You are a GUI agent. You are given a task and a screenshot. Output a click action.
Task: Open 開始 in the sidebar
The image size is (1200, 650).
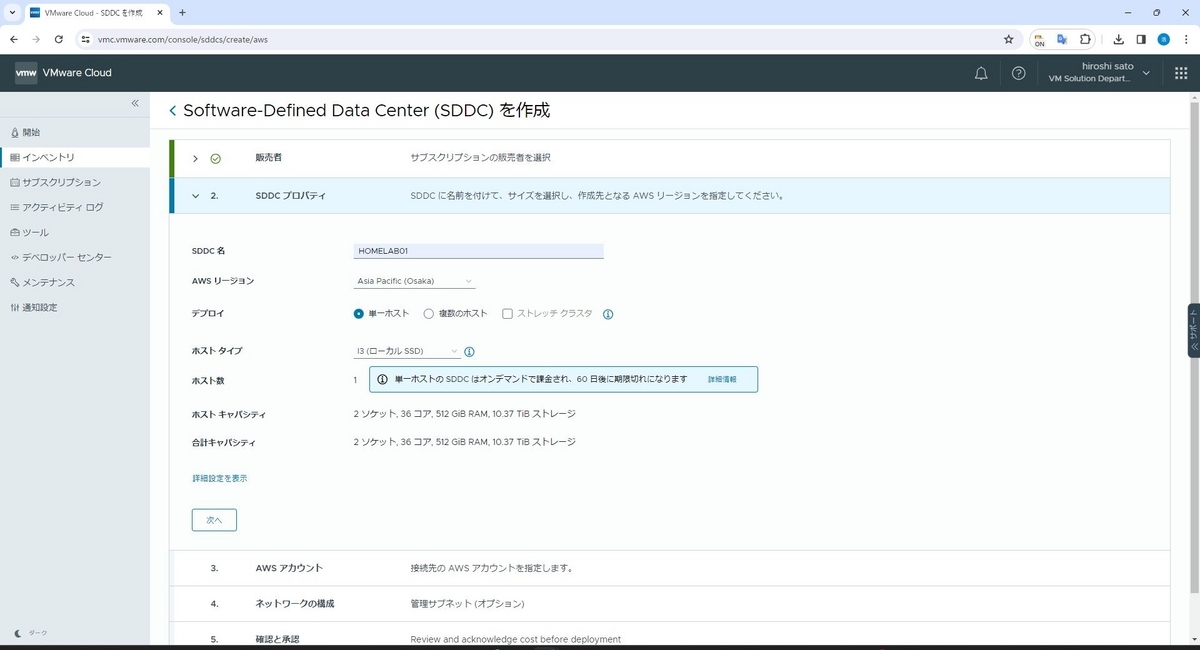75,132
